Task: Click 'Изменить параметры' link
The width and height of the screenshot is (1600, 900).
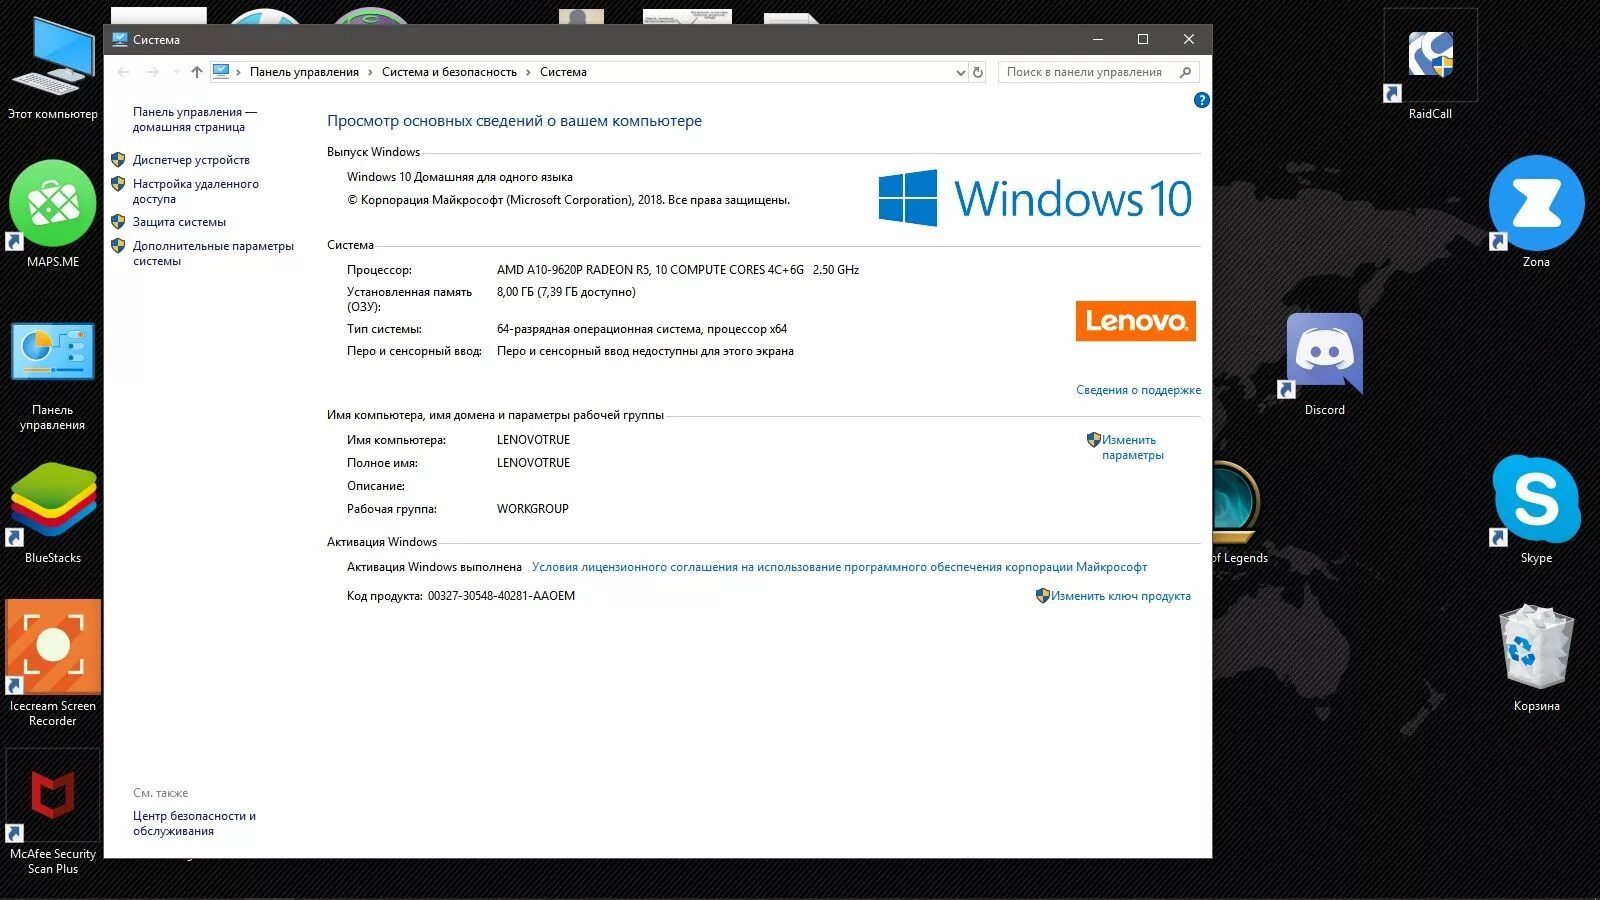Action: 1132,447
